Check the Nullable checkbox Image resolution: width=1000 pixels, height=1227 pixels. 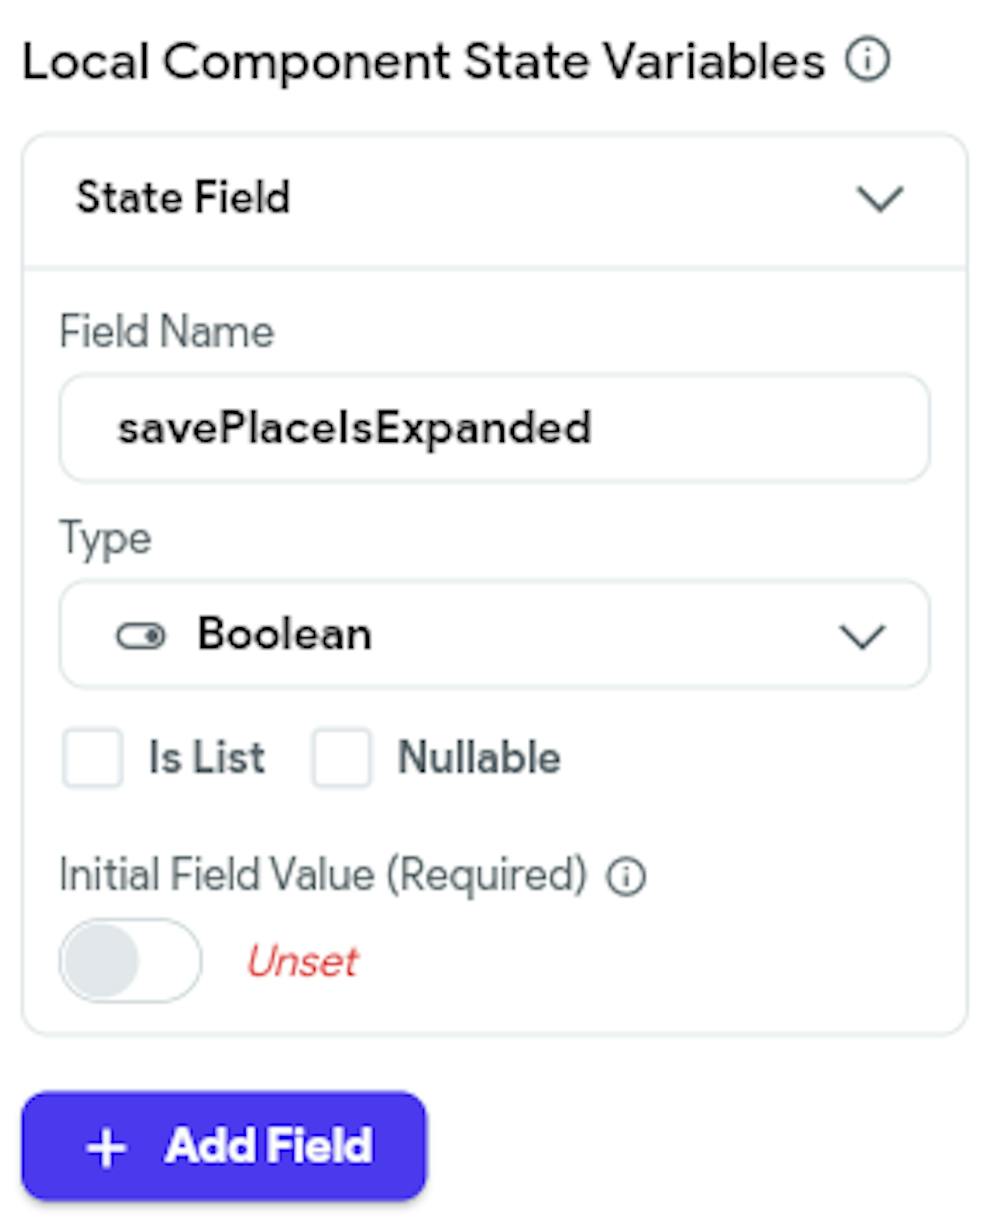tap(341, 758)
